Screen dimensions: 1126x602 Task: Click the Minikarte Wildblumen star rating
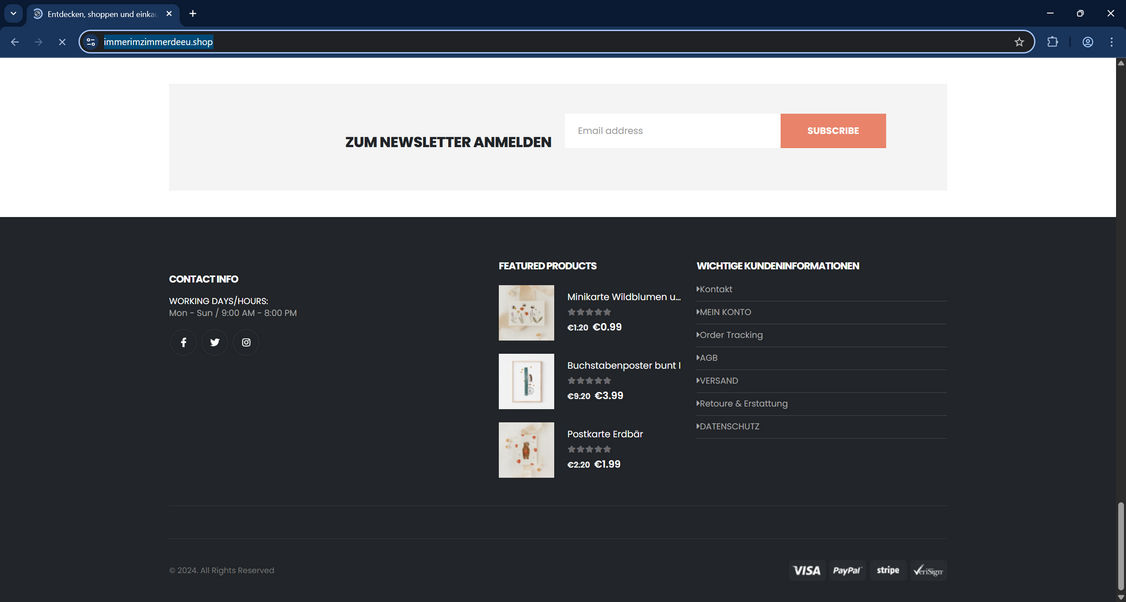[590, 312]
